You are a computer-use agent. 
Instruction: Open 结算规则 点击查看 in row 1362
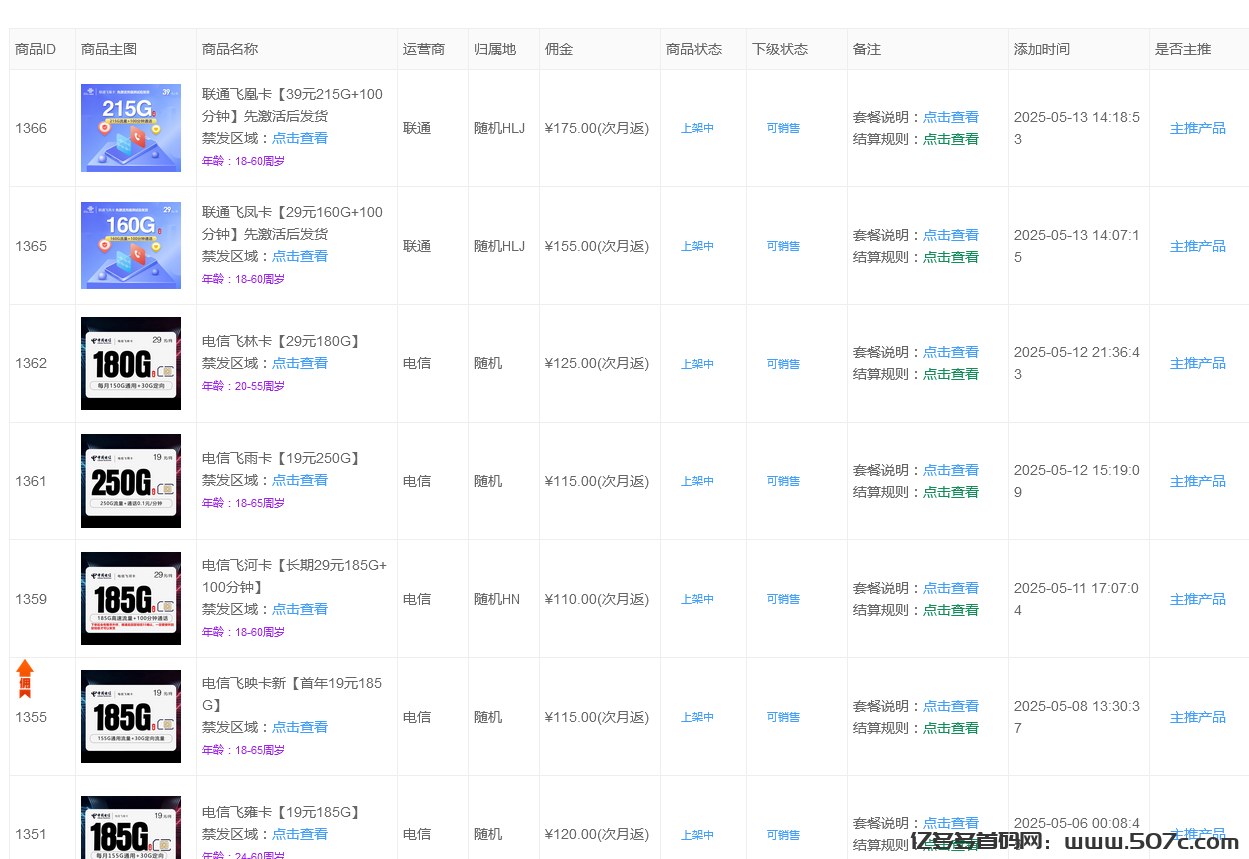click(x=951, y=374)
